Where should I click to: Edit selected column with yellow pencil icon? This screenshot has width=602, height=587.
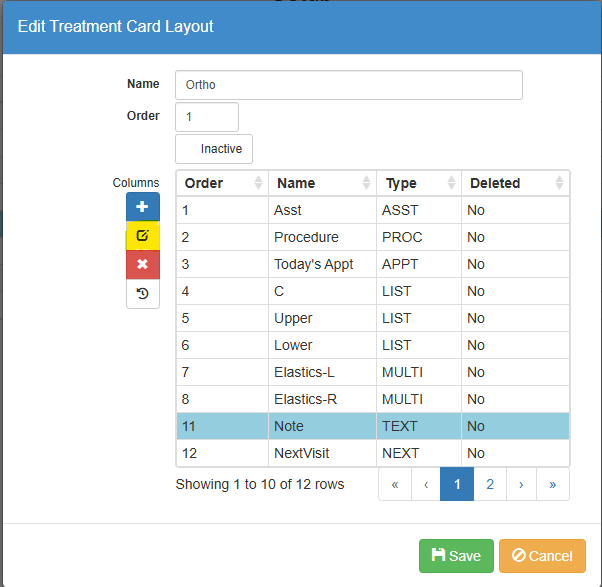pyautogui.click(x=142, y=235)
